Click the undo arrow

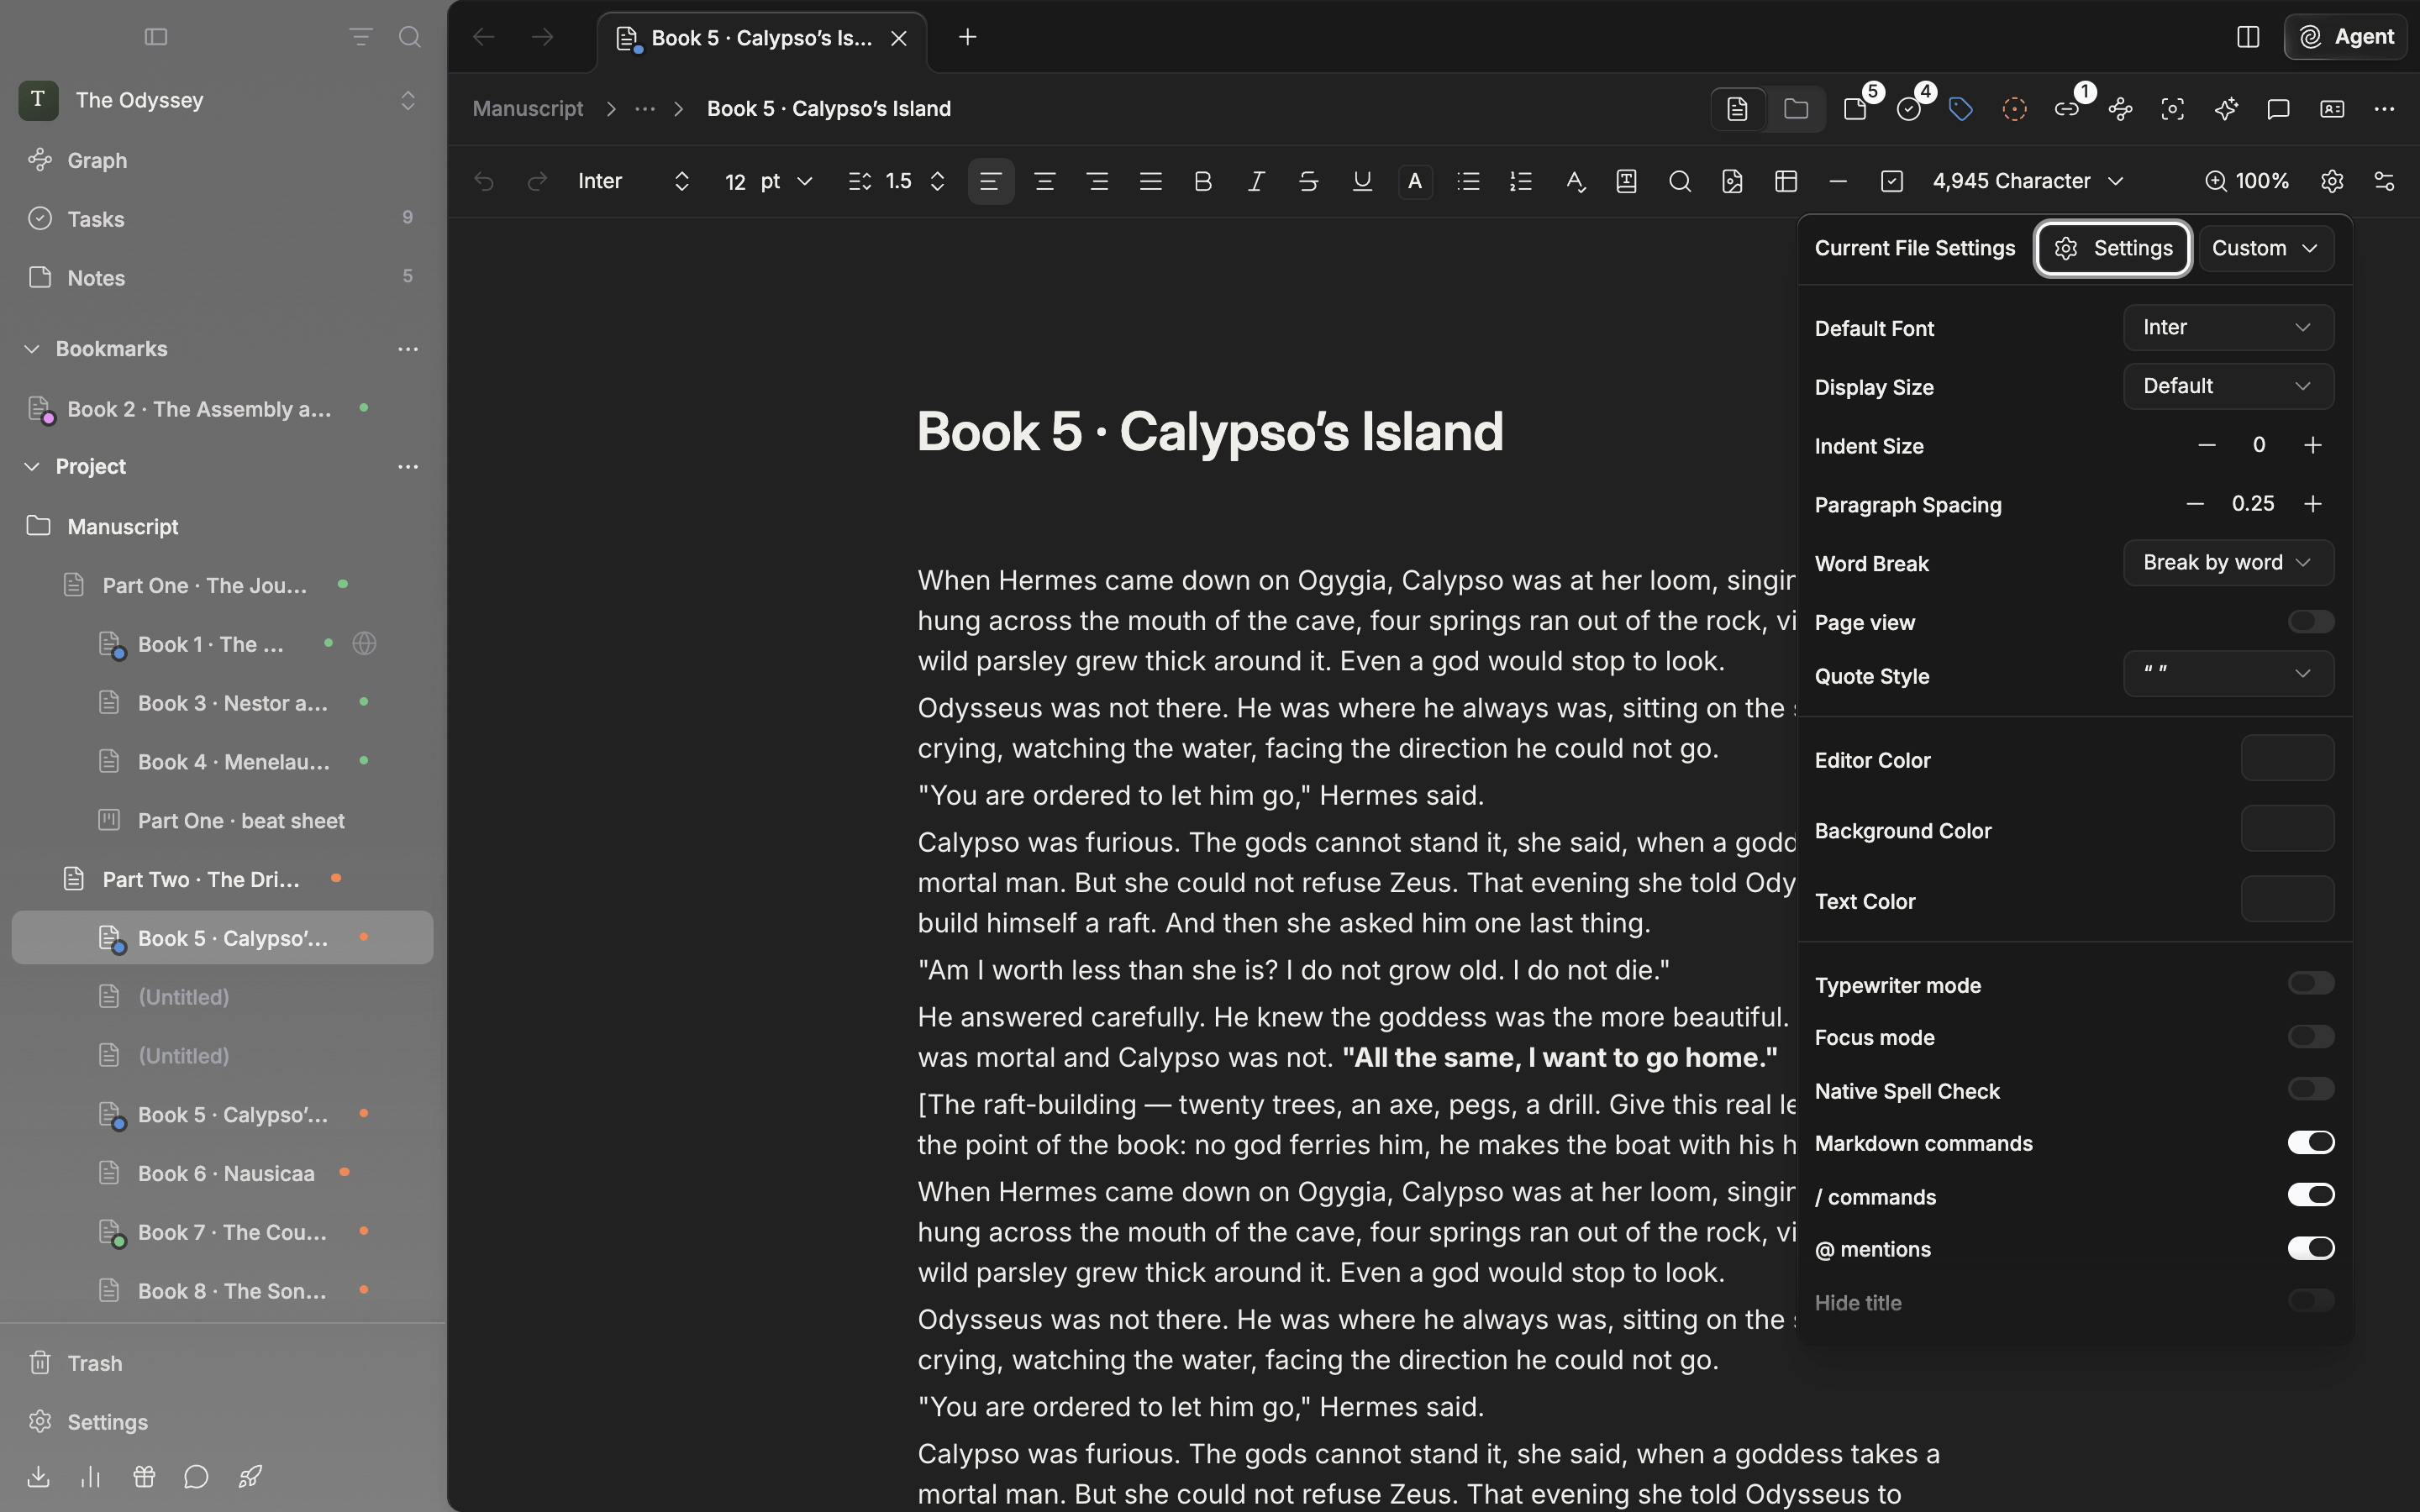pos(484,181)
